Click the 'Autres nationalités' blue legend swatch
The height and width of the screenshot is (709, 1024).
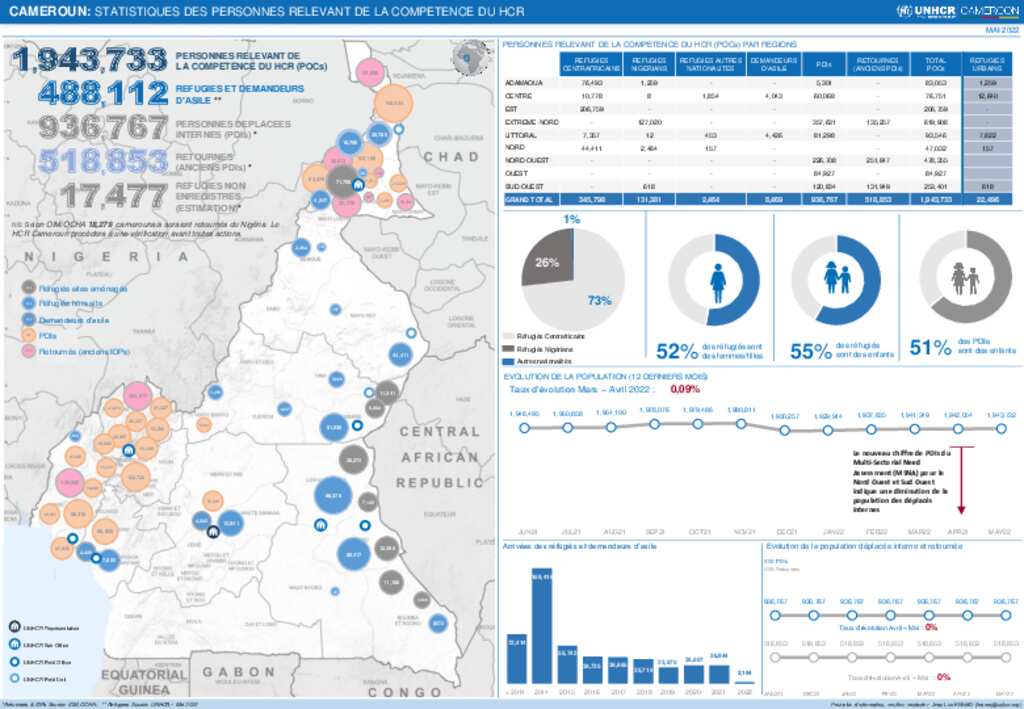pos(508,361)
